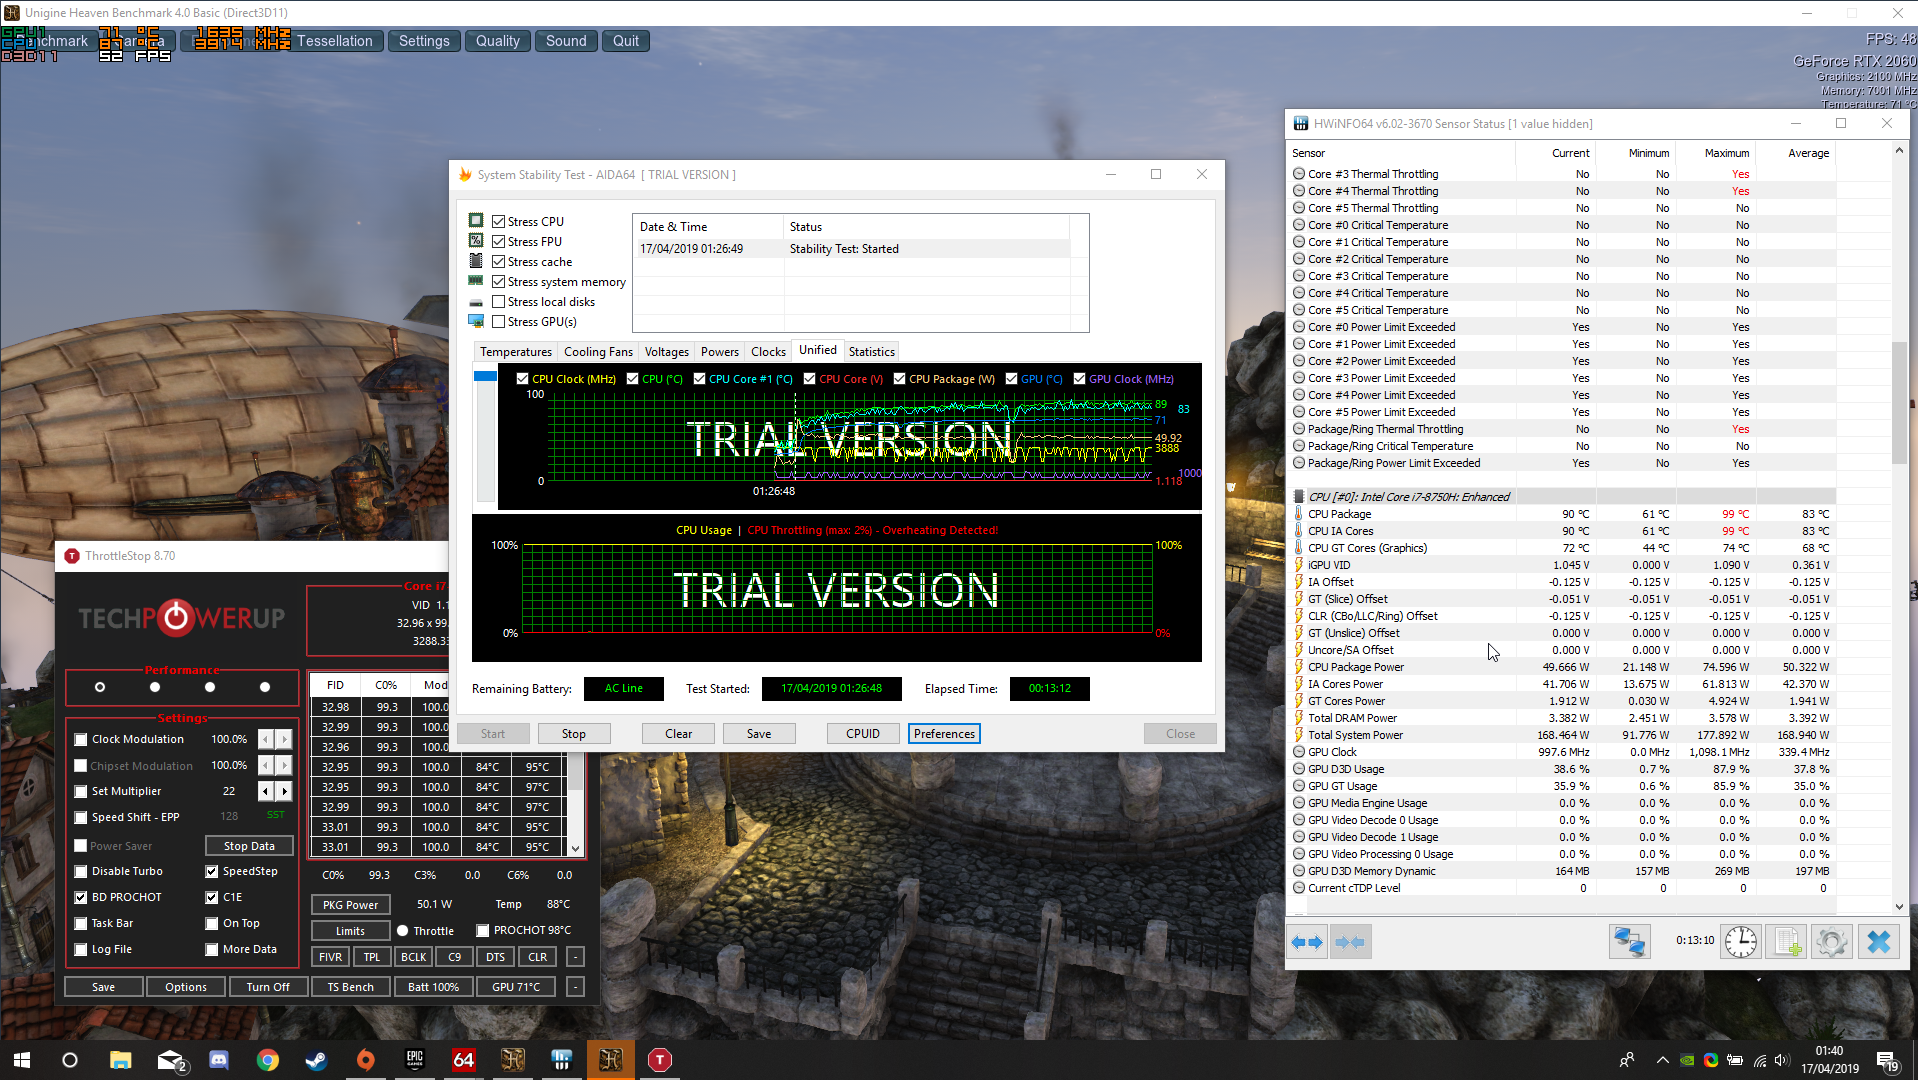Open Discord from the taskbar
Viewport: 1918px width, 1080px height.
point(219,1060)
